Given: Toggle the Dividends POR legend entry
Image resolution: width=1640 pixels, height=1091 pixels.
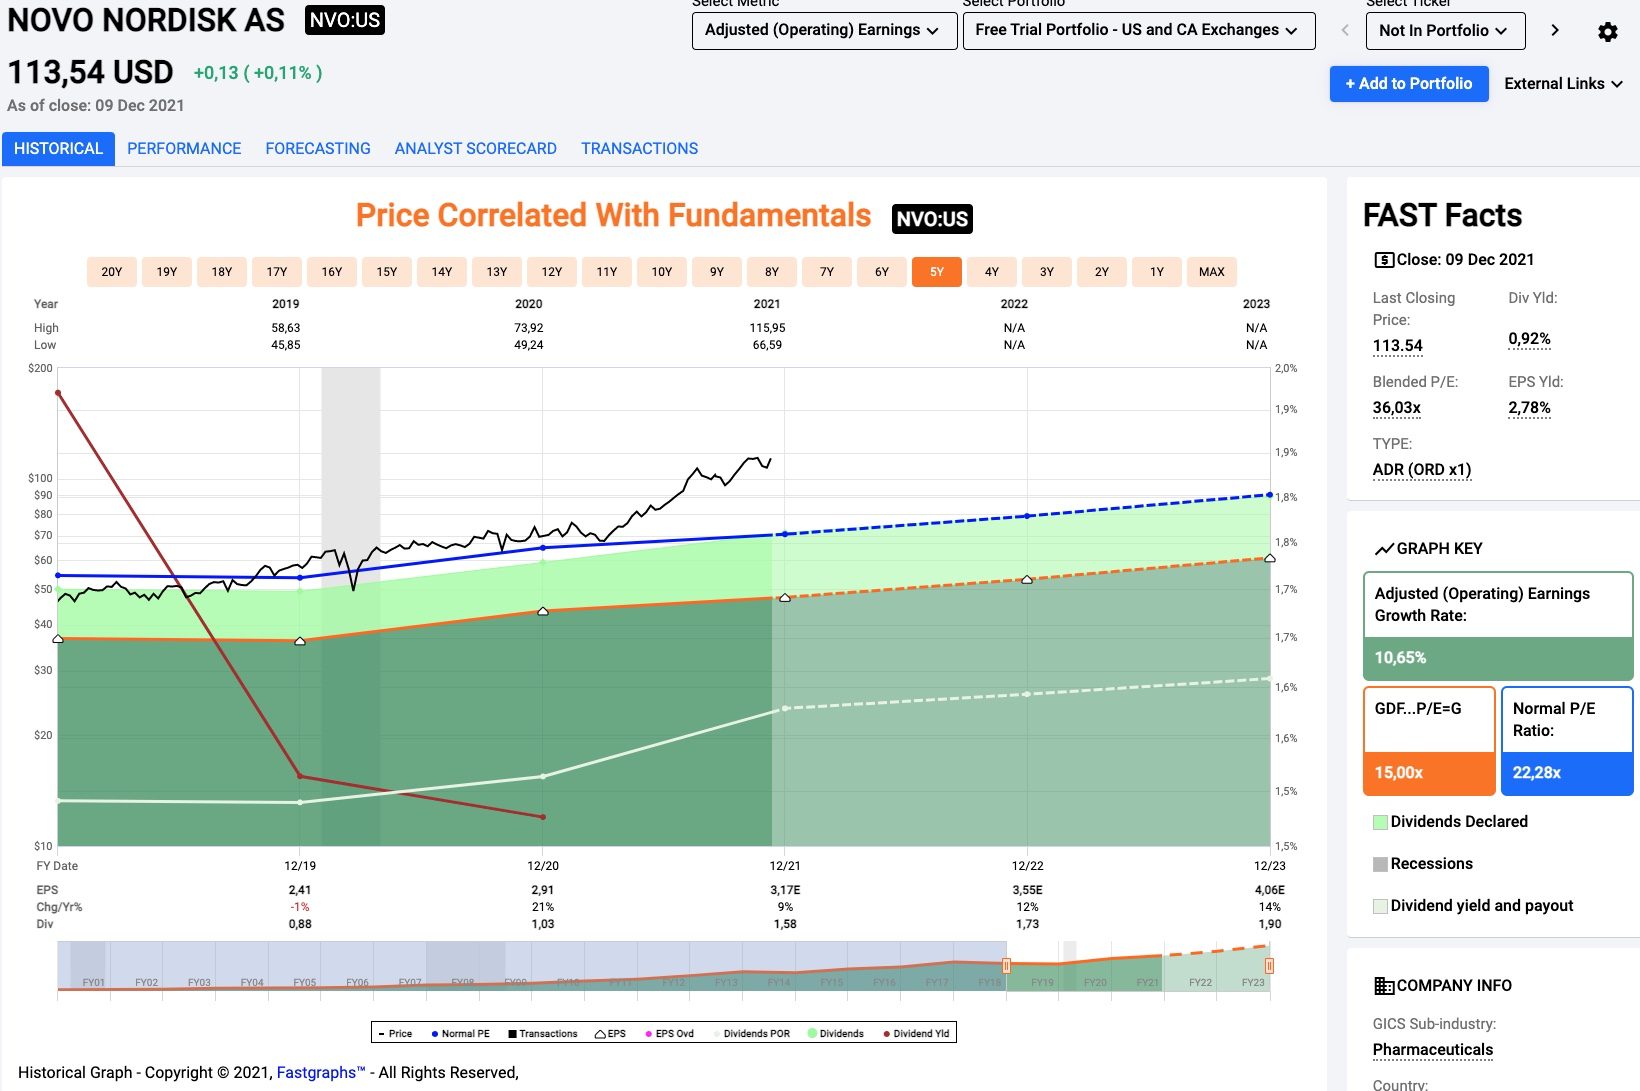Looking at the screenshot, I should point(751,1033).
